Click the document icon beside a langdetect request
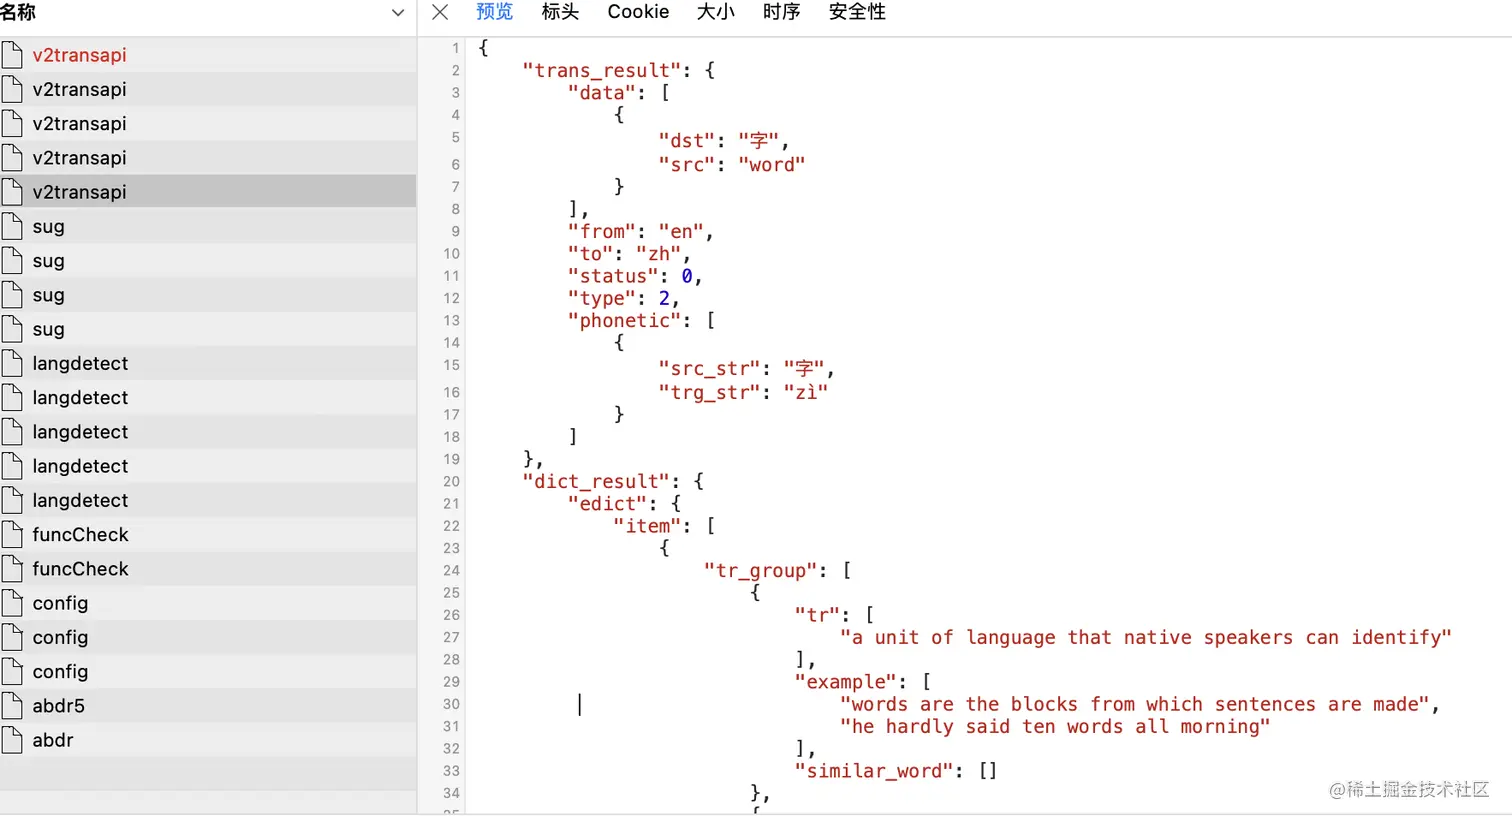 [13, 363]
